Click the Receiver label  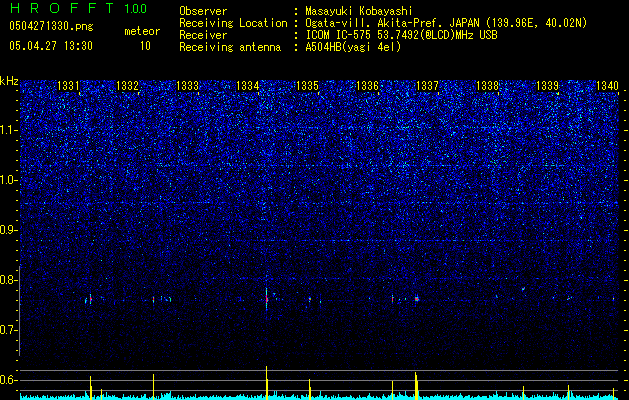[203, 35]
